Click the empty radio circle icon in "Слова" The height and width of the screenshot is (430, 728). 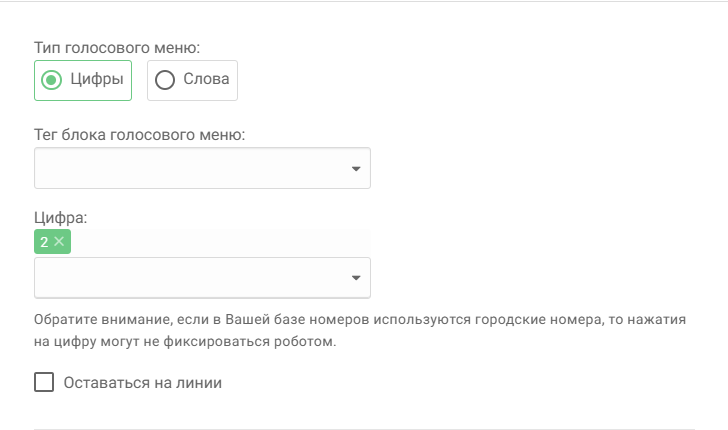point(165,80)
